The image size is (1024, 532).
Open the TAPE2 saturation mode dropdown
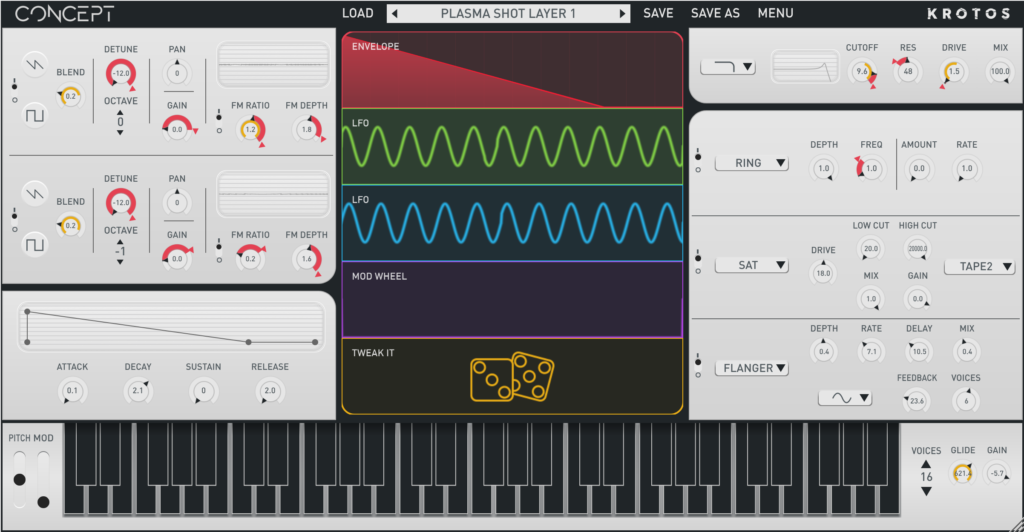click(x=979, y=267)
